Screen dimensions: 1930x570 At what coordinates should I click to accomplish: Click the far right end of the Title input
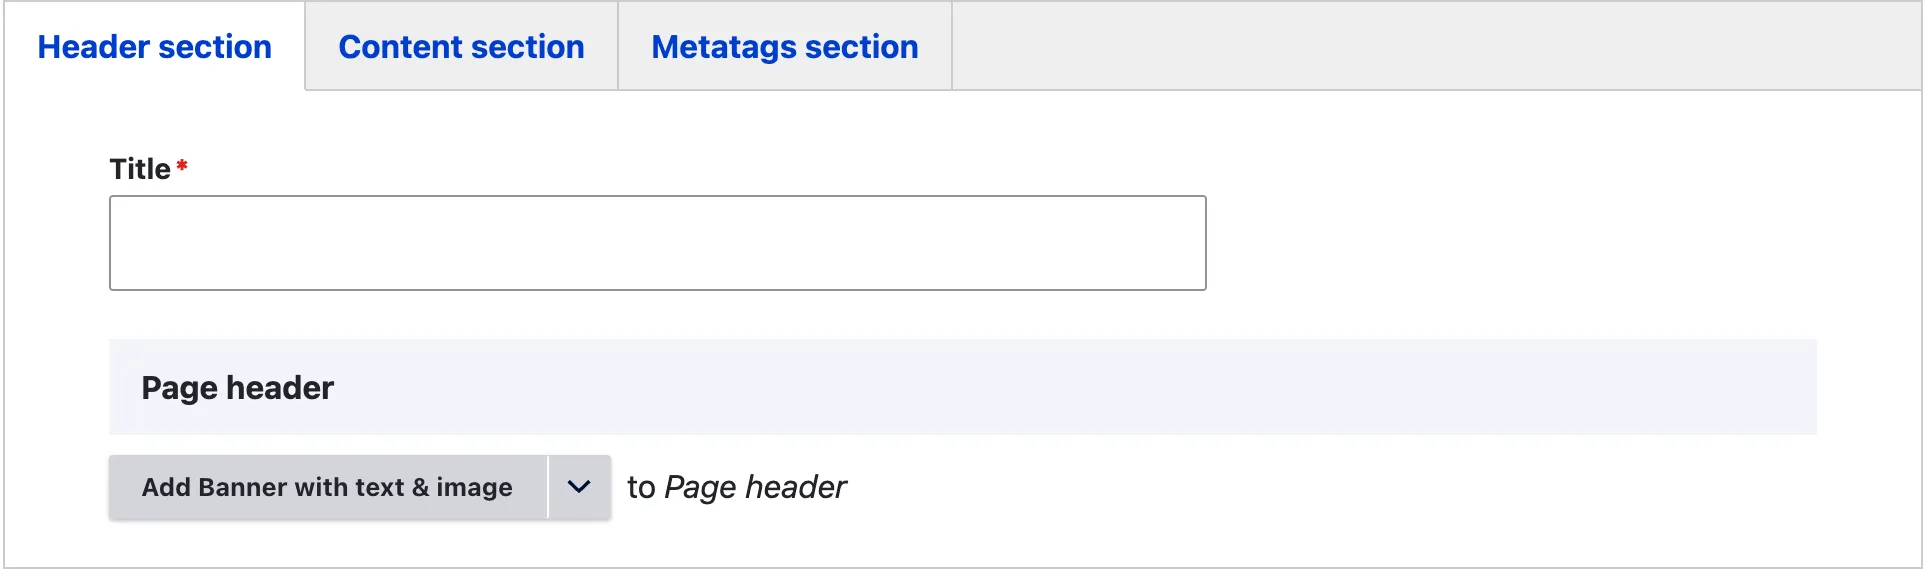[1190, 243]
